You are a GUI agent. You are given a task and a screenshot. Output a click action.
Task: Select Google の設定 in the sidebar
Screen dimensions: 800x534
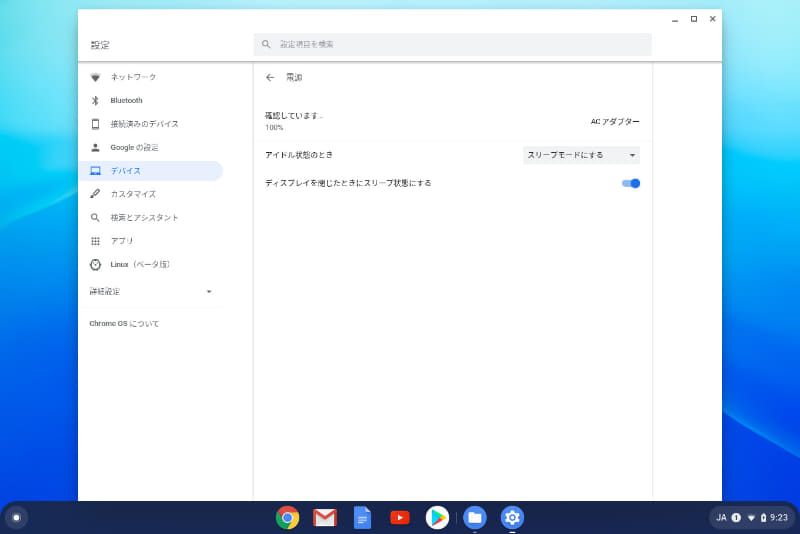tap(151, 147)
